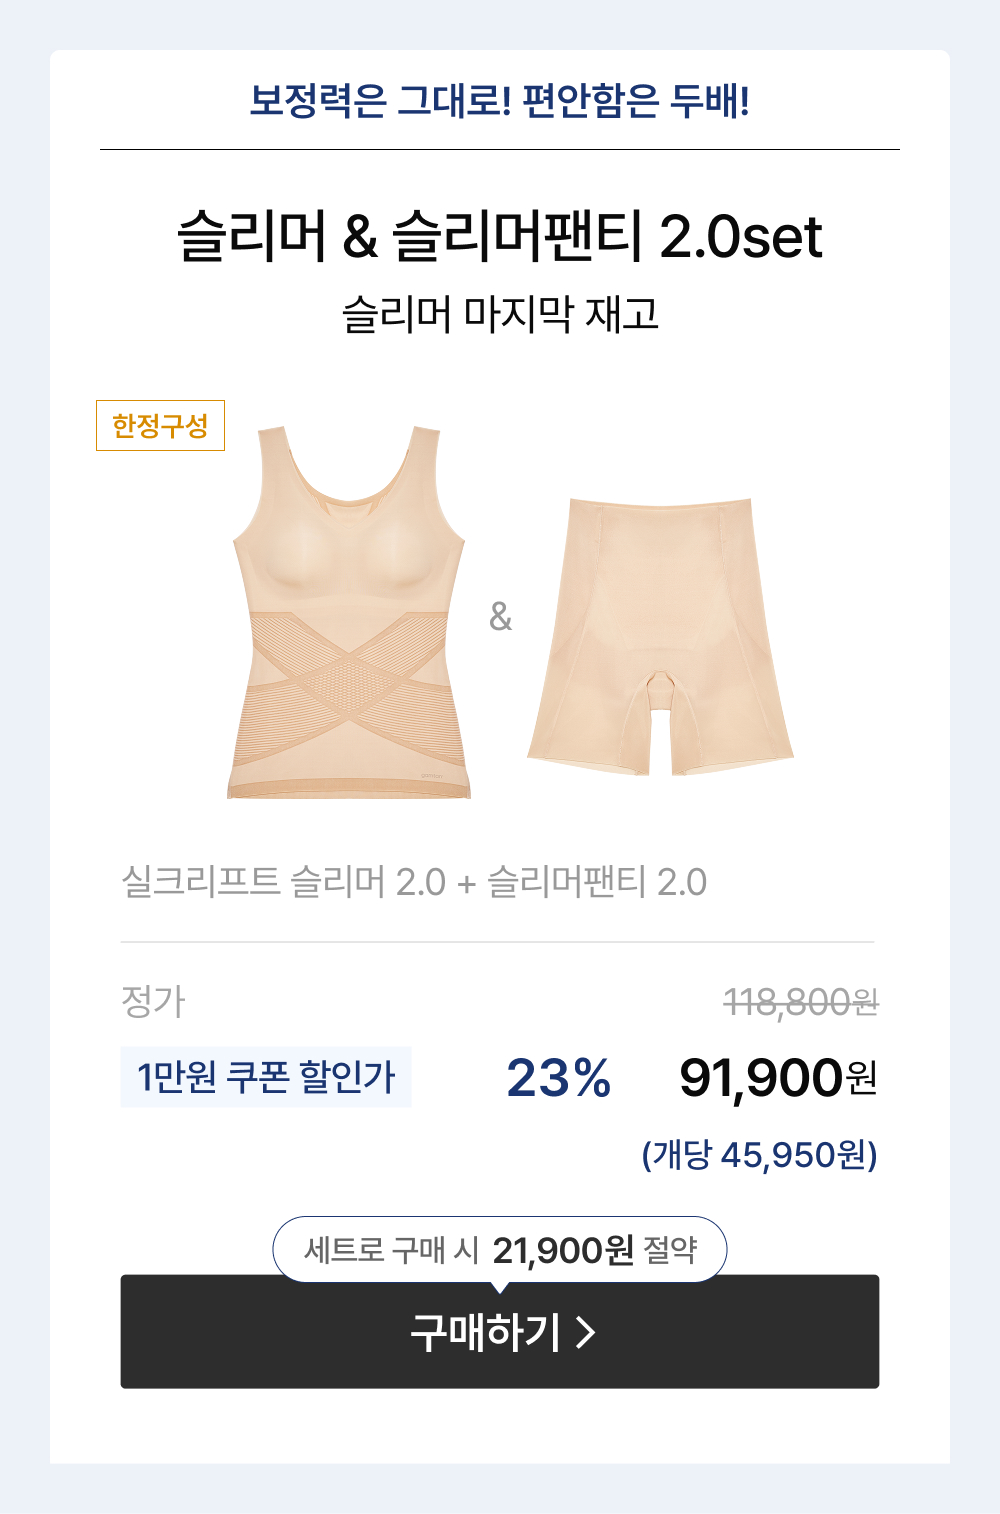Click the 한정구성 badge
Screen dimensions: 1000x1514
(x=160, y=426)
